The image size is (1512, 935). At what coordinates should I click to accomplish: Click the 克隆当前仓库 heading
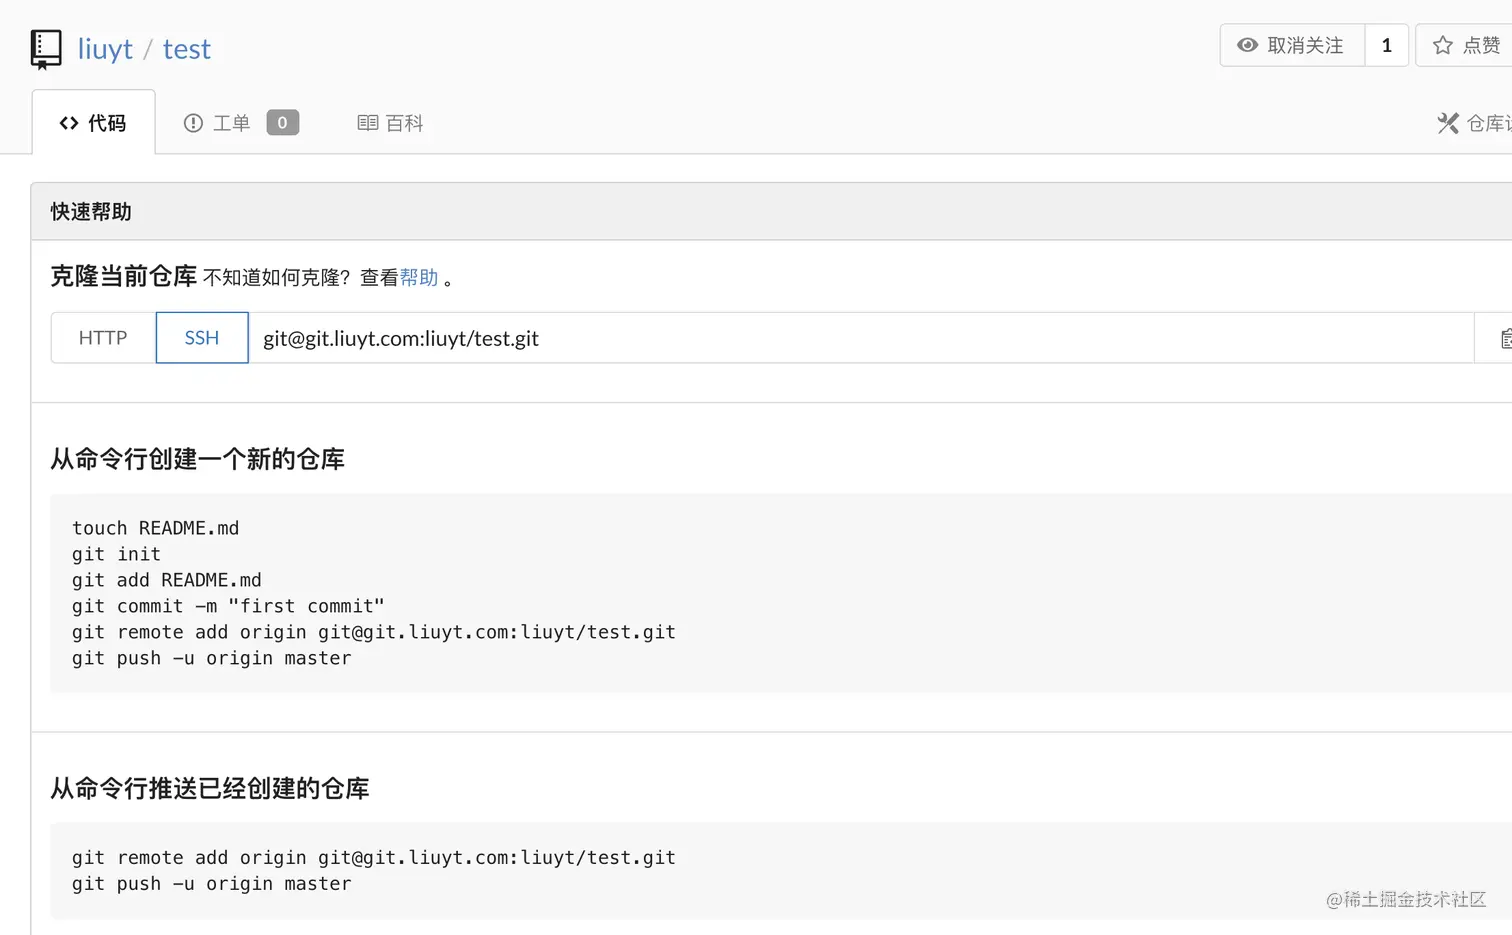click(124, 276)
